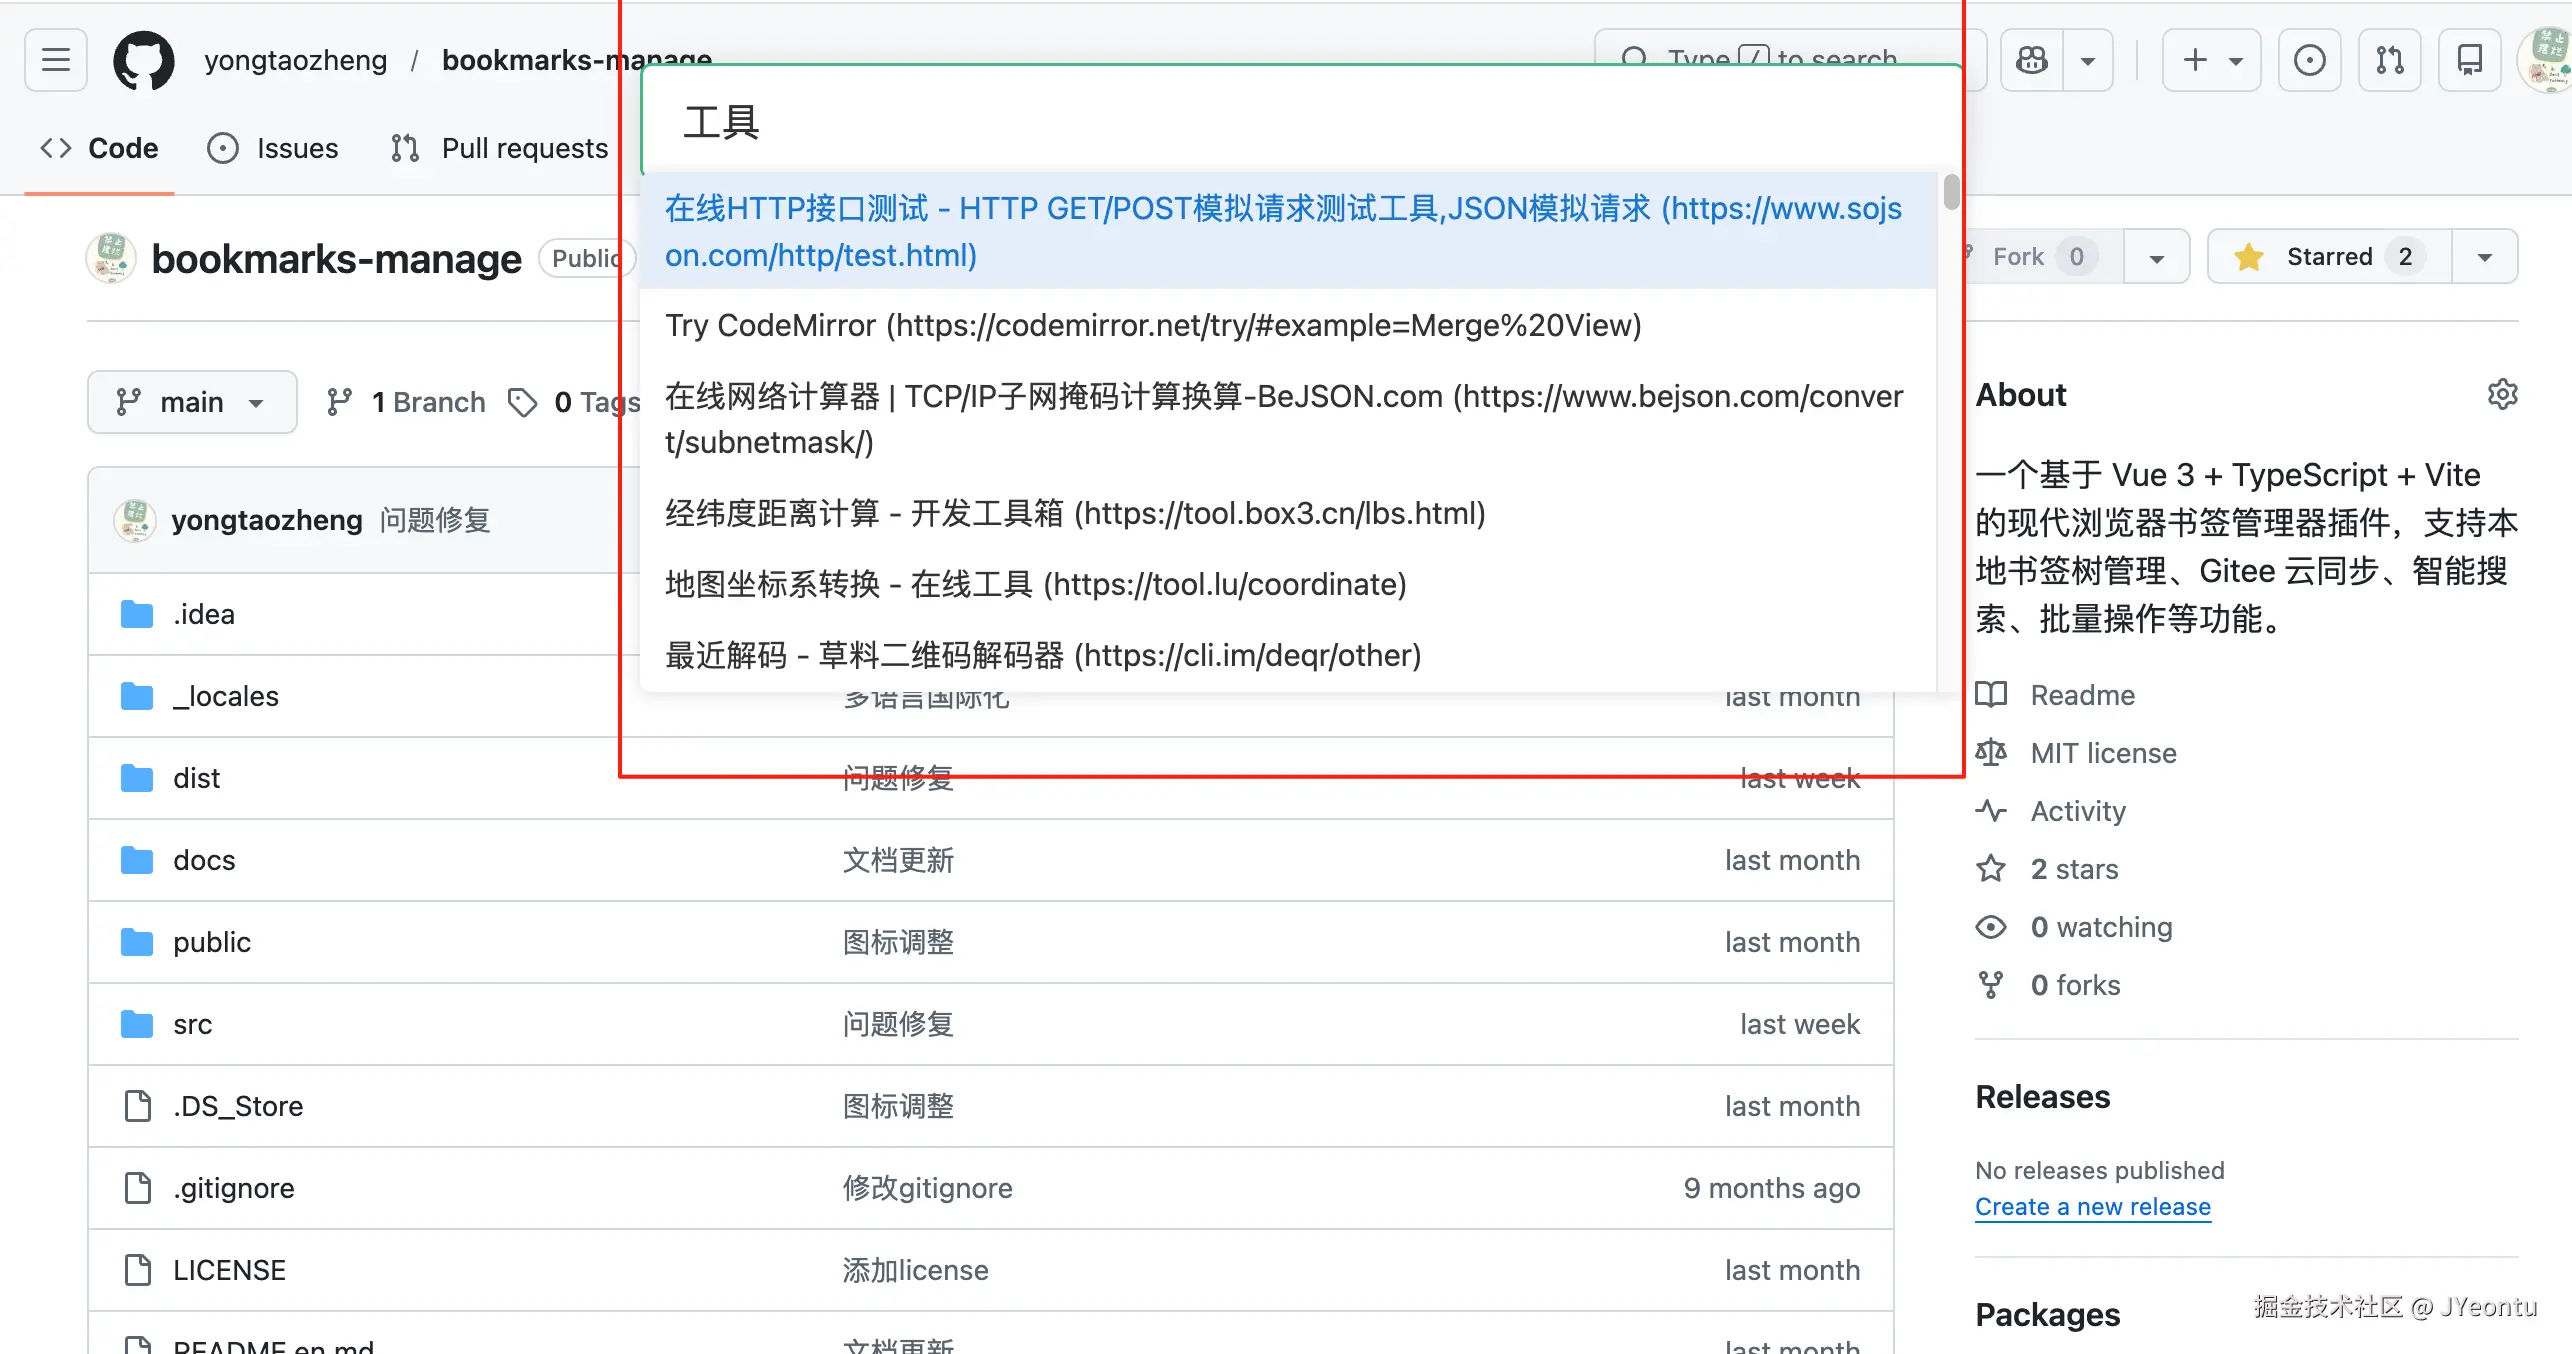This screenshot has height=1354, width=2572.
Task: Open the notifications inbox icon
Action: pos(2470,60)
